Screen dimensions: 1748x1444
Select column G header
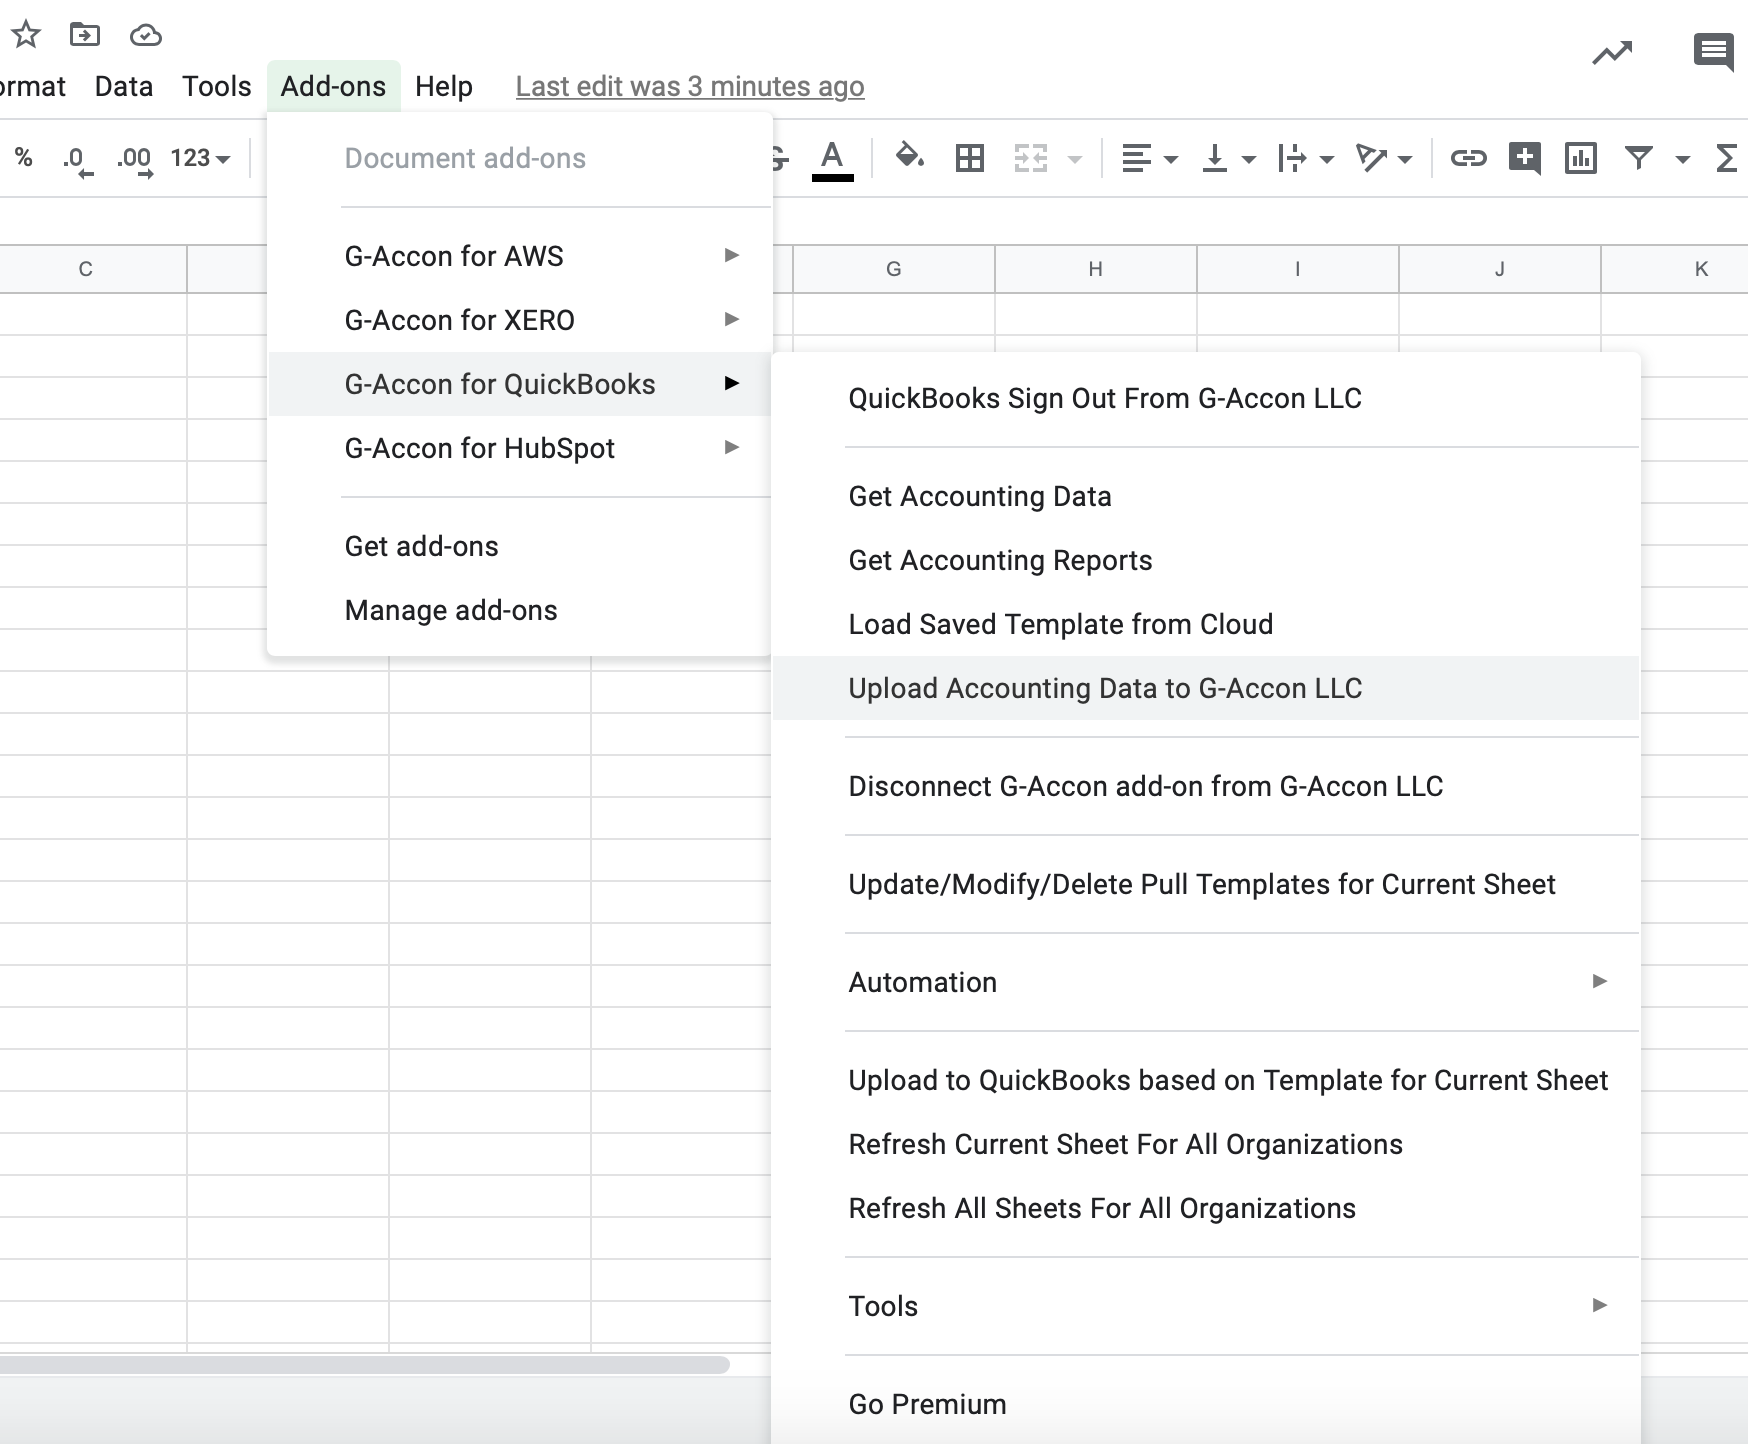894,269
